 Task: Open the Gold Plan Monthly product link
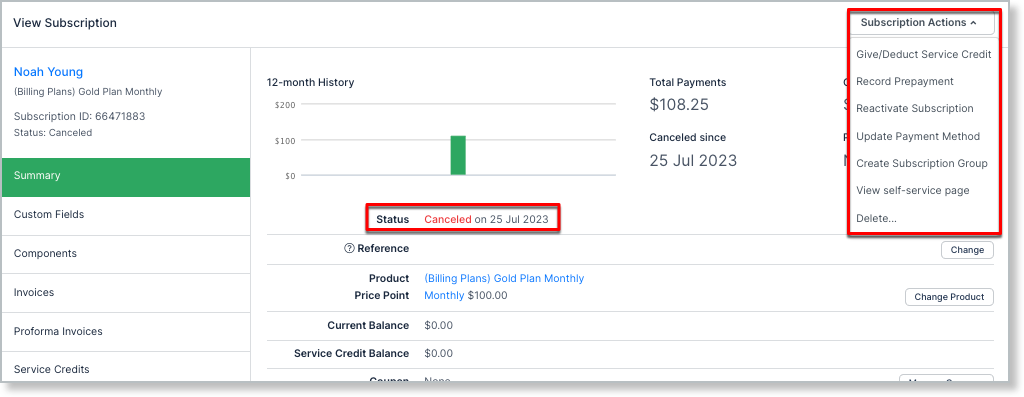point(504,278)
